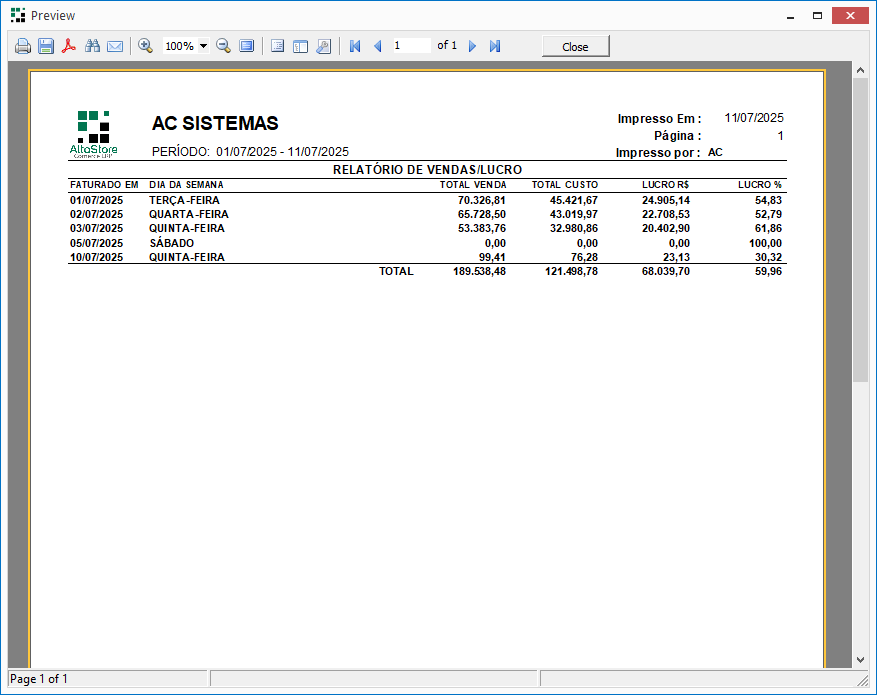Click the 189.538,48 grand total venda
Image resolution: width=877 pixels, height=695 pixels.
479,271
